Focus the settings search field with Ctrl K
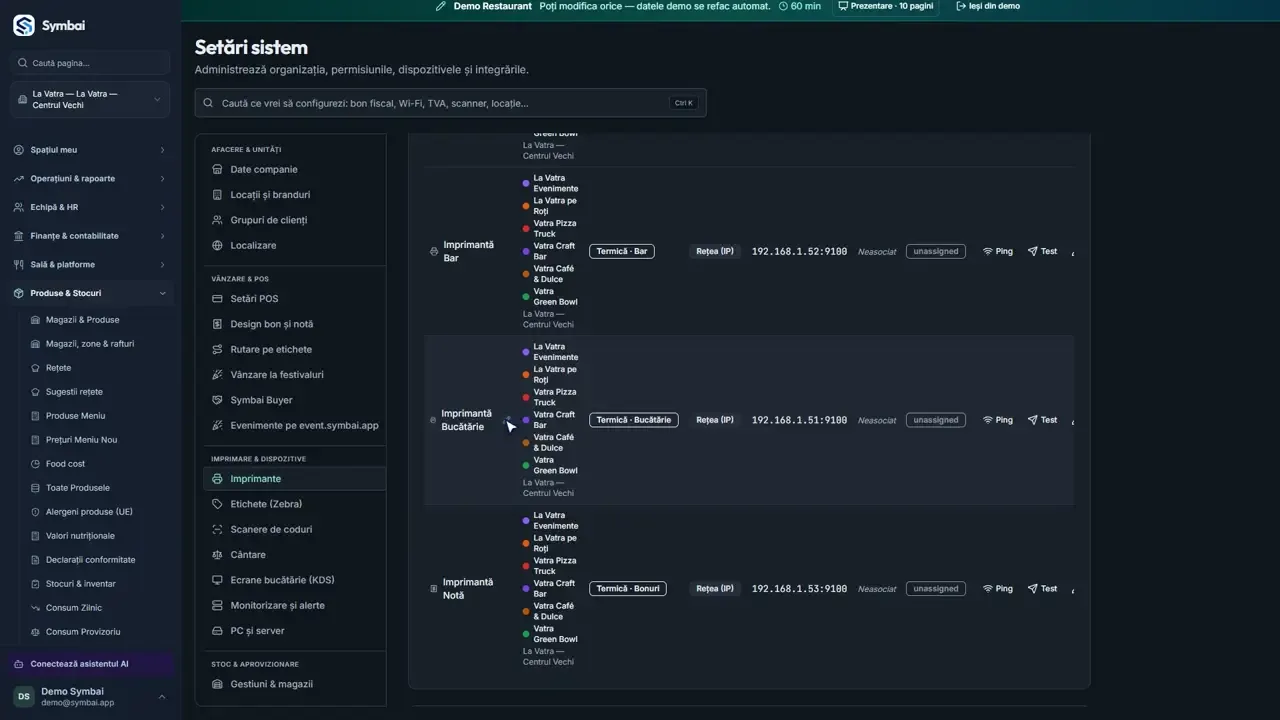The height and width of the screenshot is (720, 1280). [450, 103]
